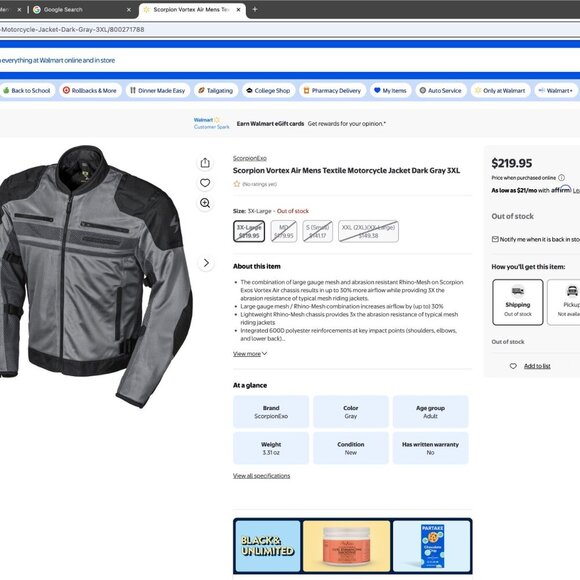Open Dinner Made Easy category

[x=158, y=90]
